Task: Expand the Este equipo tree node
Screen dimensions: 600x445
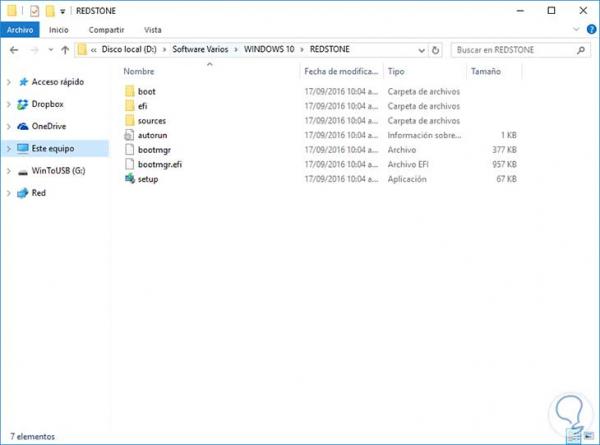Action: coord(9,148)
